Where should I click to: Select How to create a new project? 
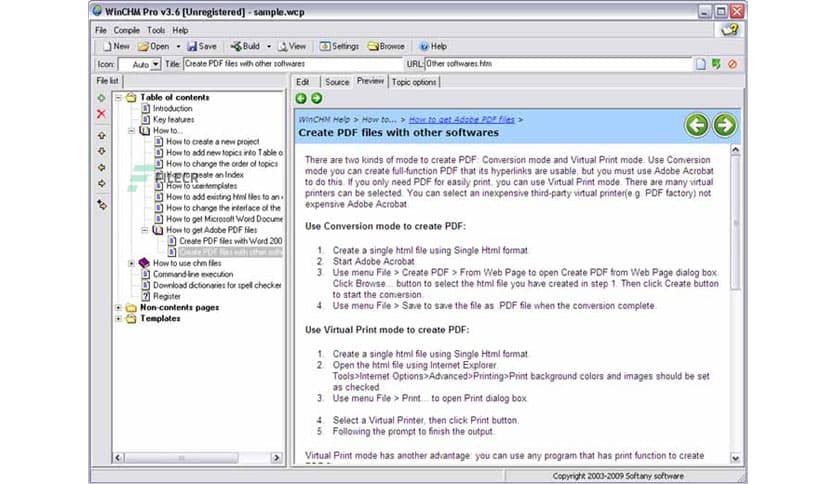213,142
